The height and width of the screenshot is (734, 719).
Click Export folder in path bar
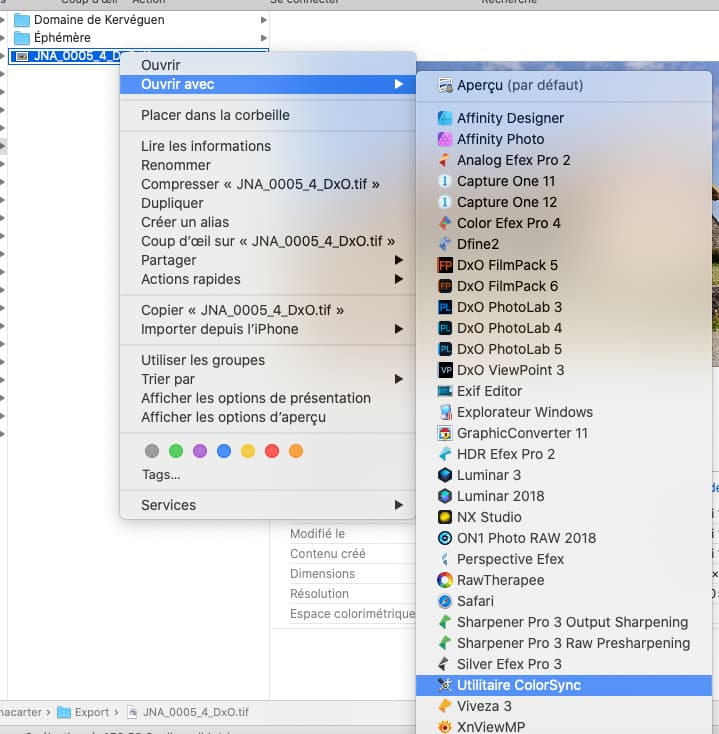83,712
